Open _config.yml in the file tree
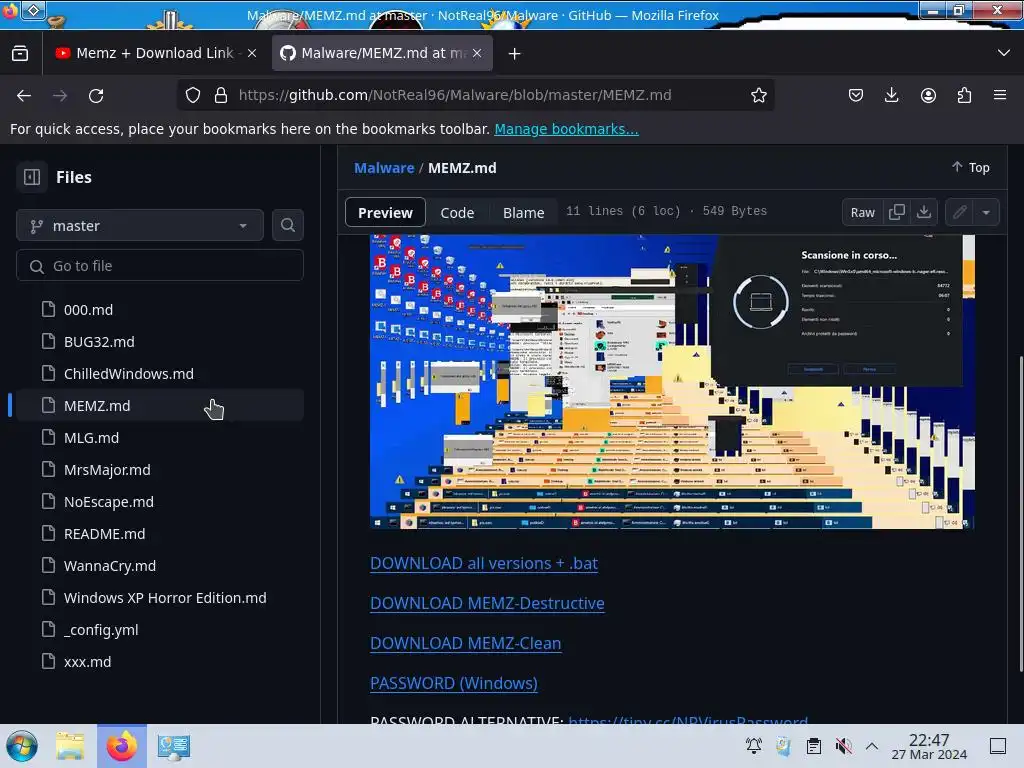 (x=160, y=629)
